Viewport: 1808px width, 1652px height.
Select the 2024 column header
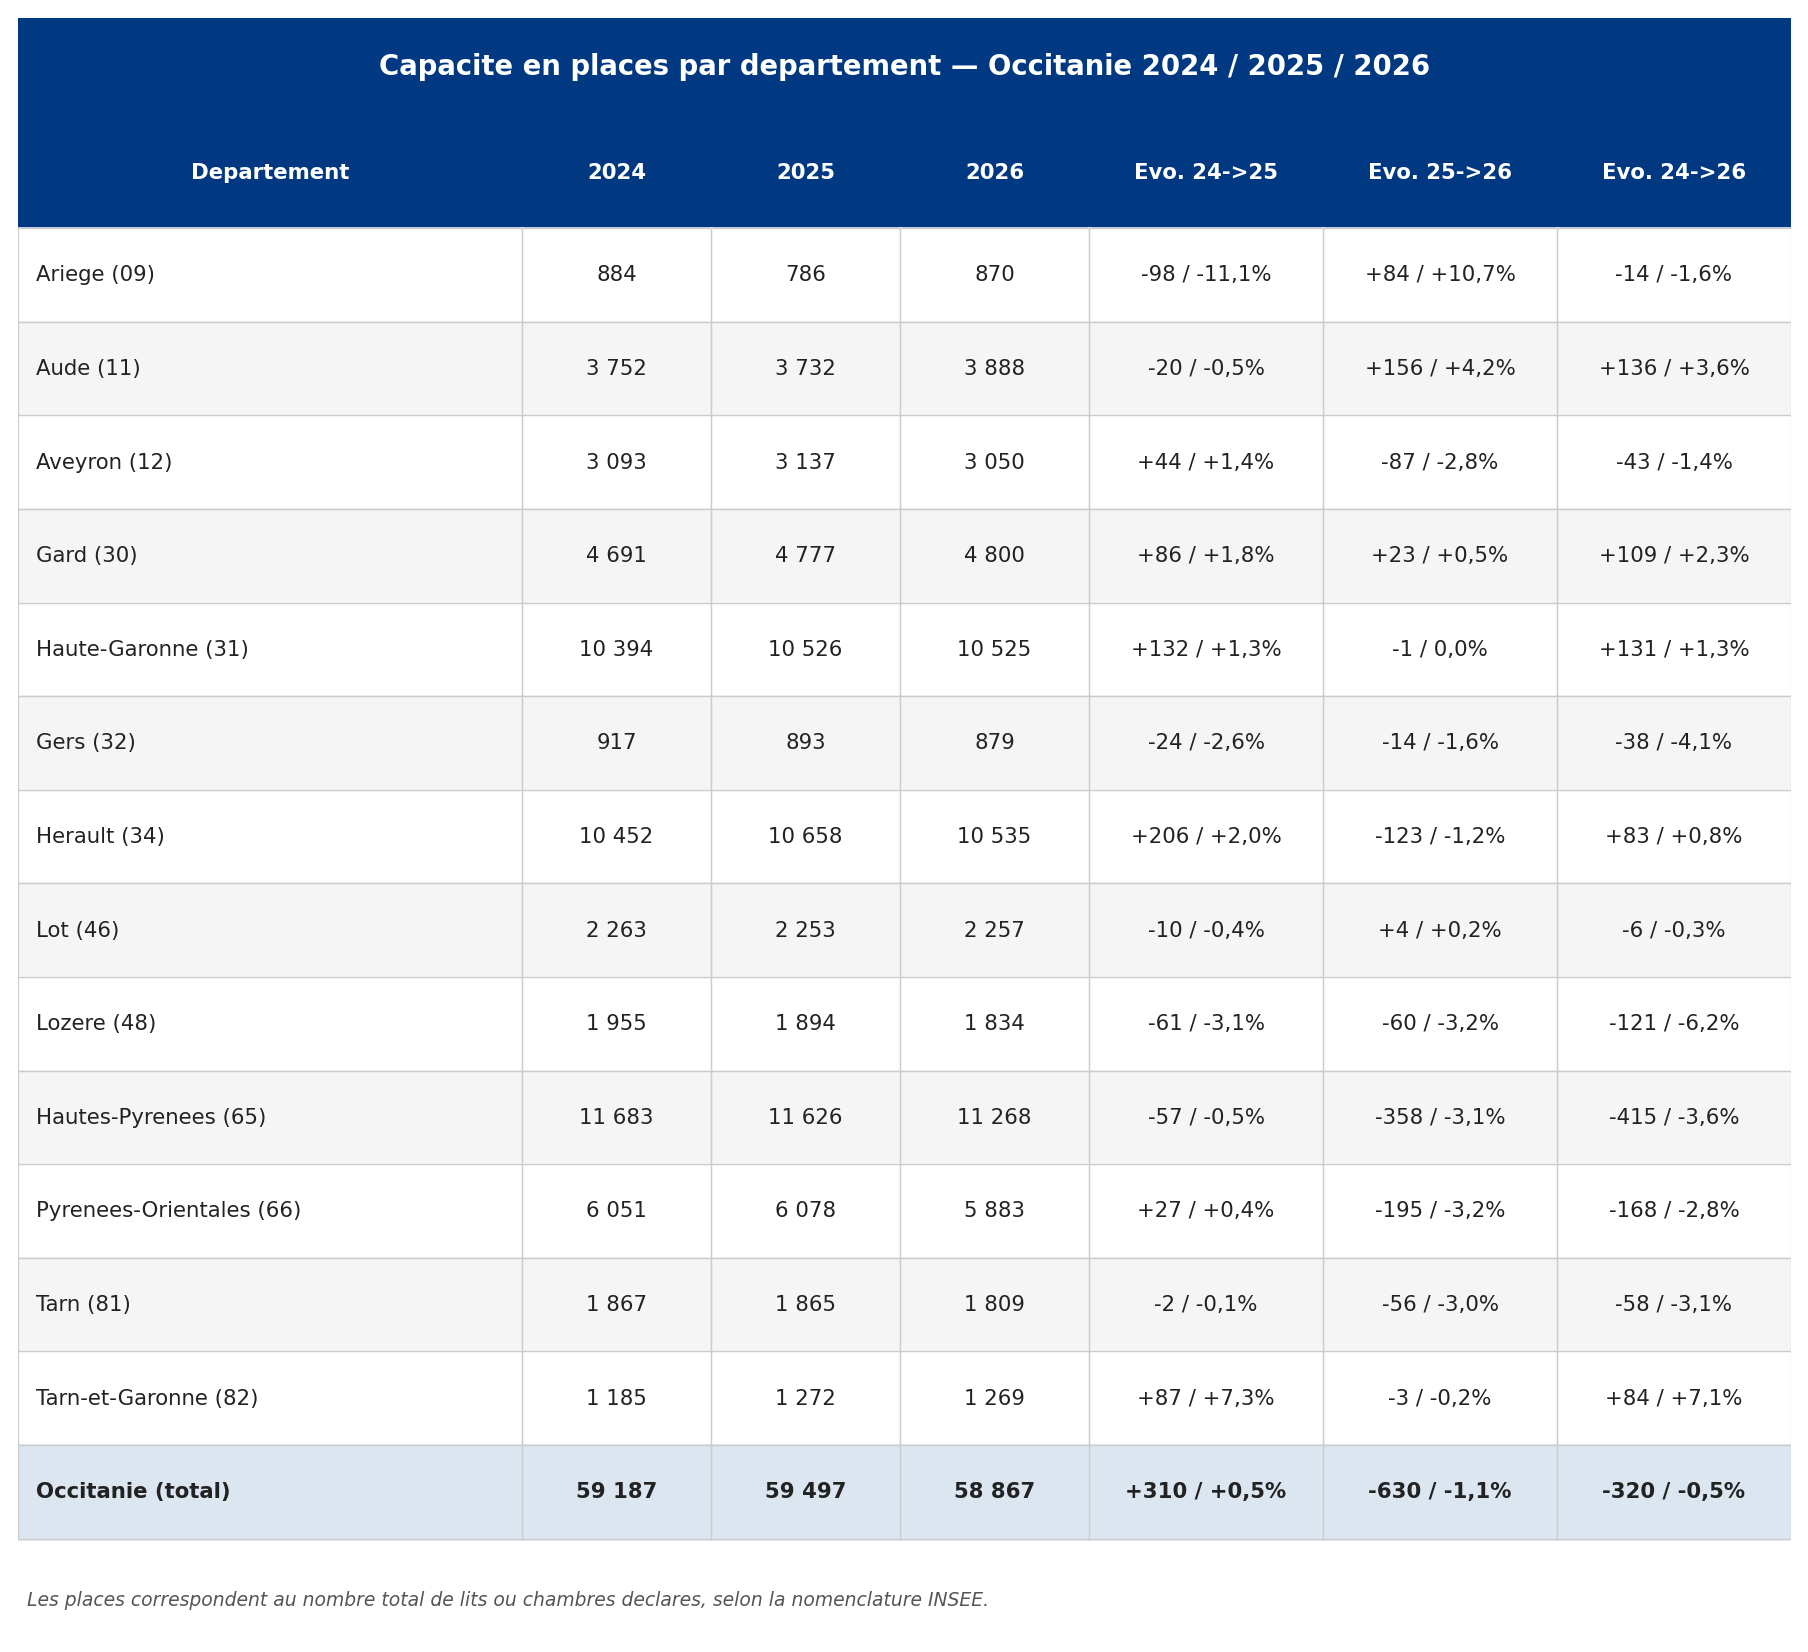(616, 172)
